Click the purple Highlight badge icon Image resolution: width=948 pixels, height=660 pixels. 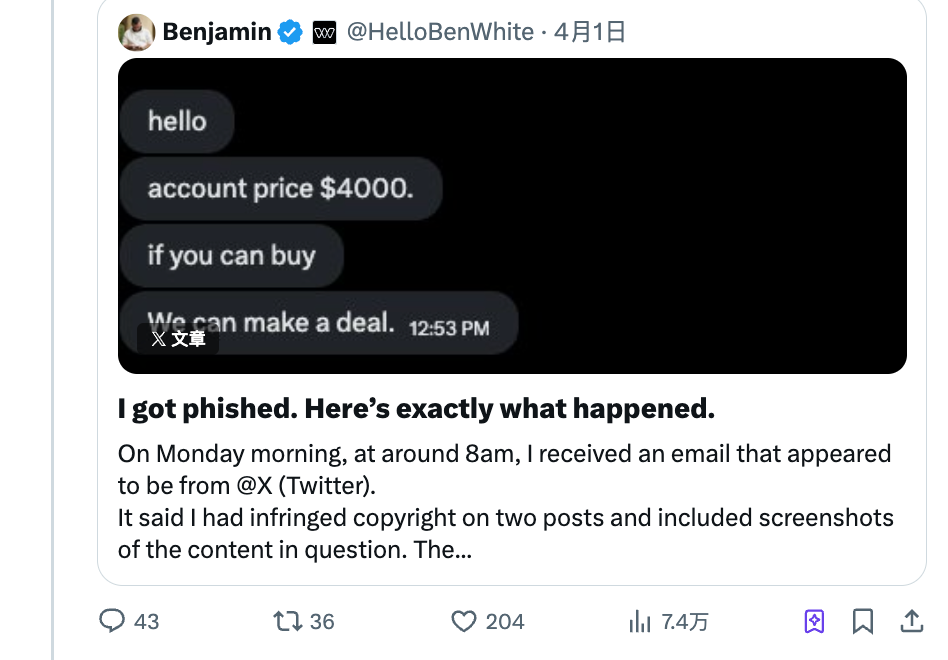point(814,621)
